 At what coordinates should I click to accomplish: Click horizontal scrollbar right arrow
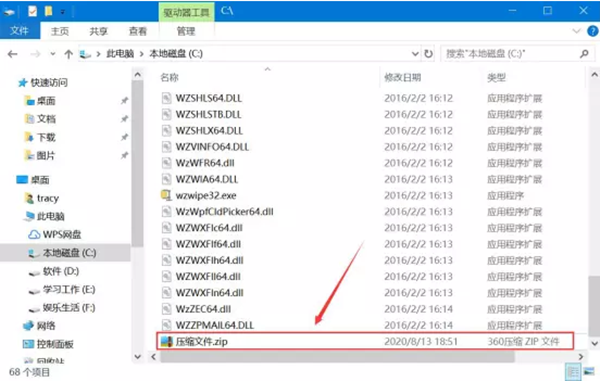(x=580, y=357)
